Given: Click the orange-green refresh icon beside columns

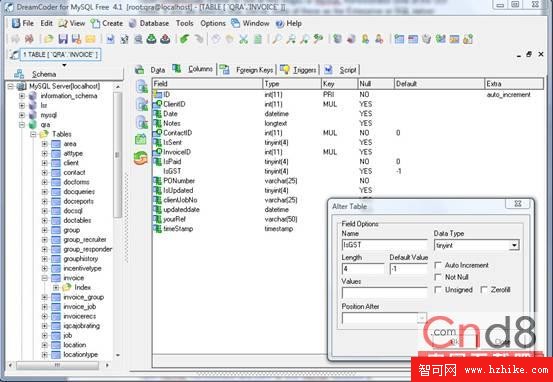Looking at the screenshot, I should coord(141,158).
